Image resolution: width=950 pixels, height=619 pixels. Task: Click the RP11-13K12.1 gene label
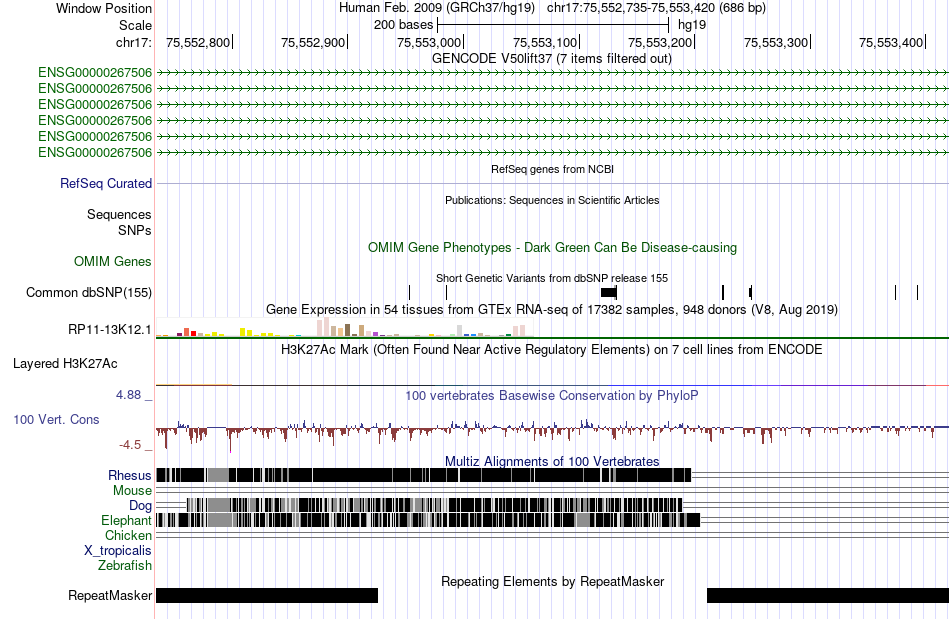pyautogui.click(x=110, y=330)
